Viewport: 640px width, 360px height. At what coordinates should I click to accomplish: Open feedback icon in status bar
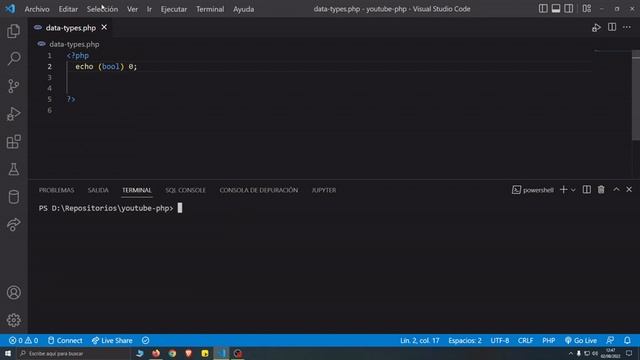tap(610, 340)
